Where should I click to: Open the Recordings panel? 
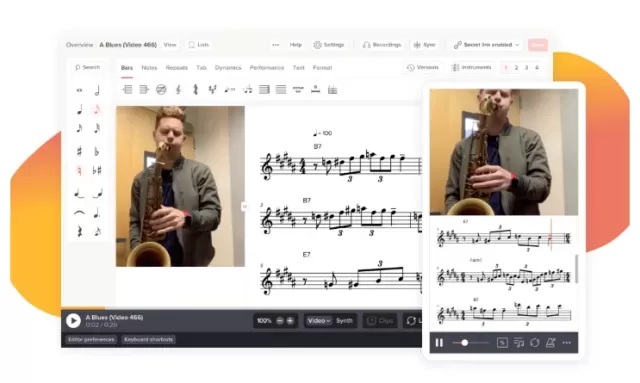tap(382, 45)
